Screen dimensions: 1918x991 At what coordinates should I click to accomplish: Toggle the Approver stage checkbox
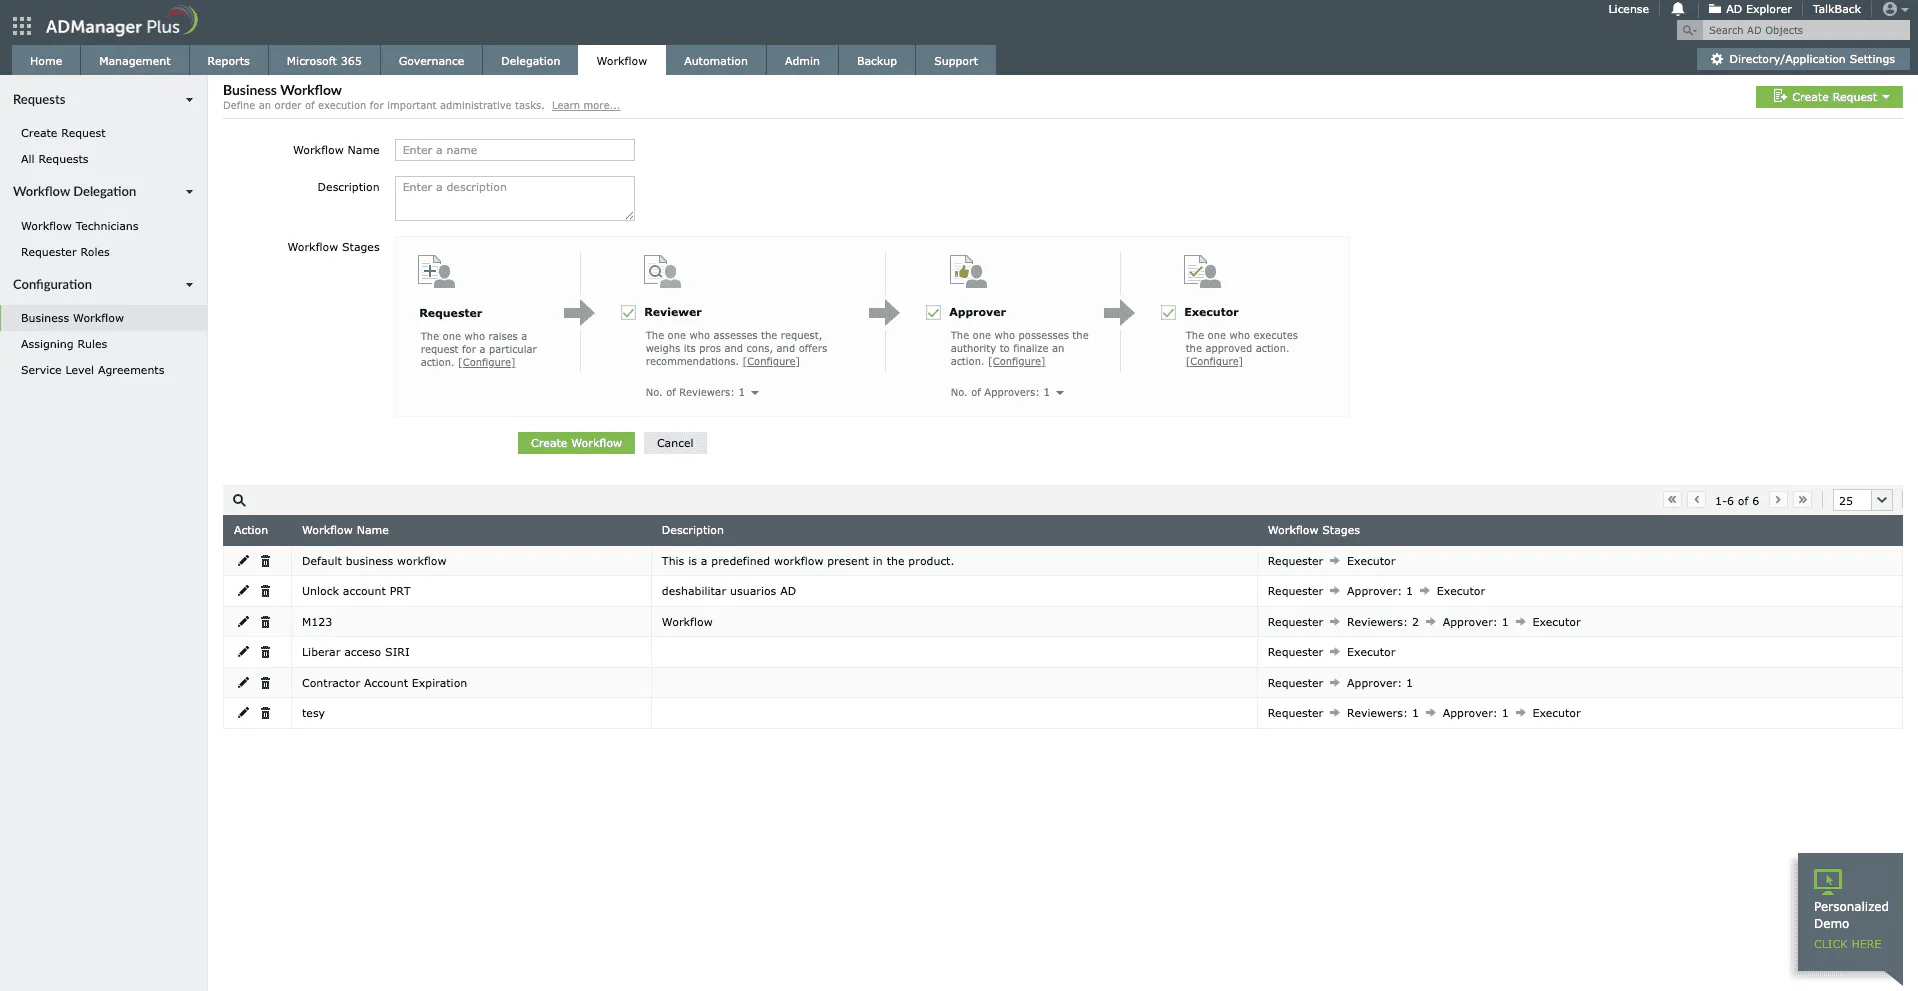pyautogui.click(x=933, y=312)
